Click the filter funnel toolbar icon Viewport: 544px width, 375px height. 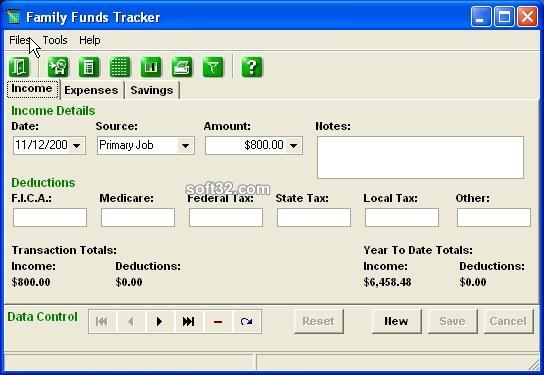(213, 67)
